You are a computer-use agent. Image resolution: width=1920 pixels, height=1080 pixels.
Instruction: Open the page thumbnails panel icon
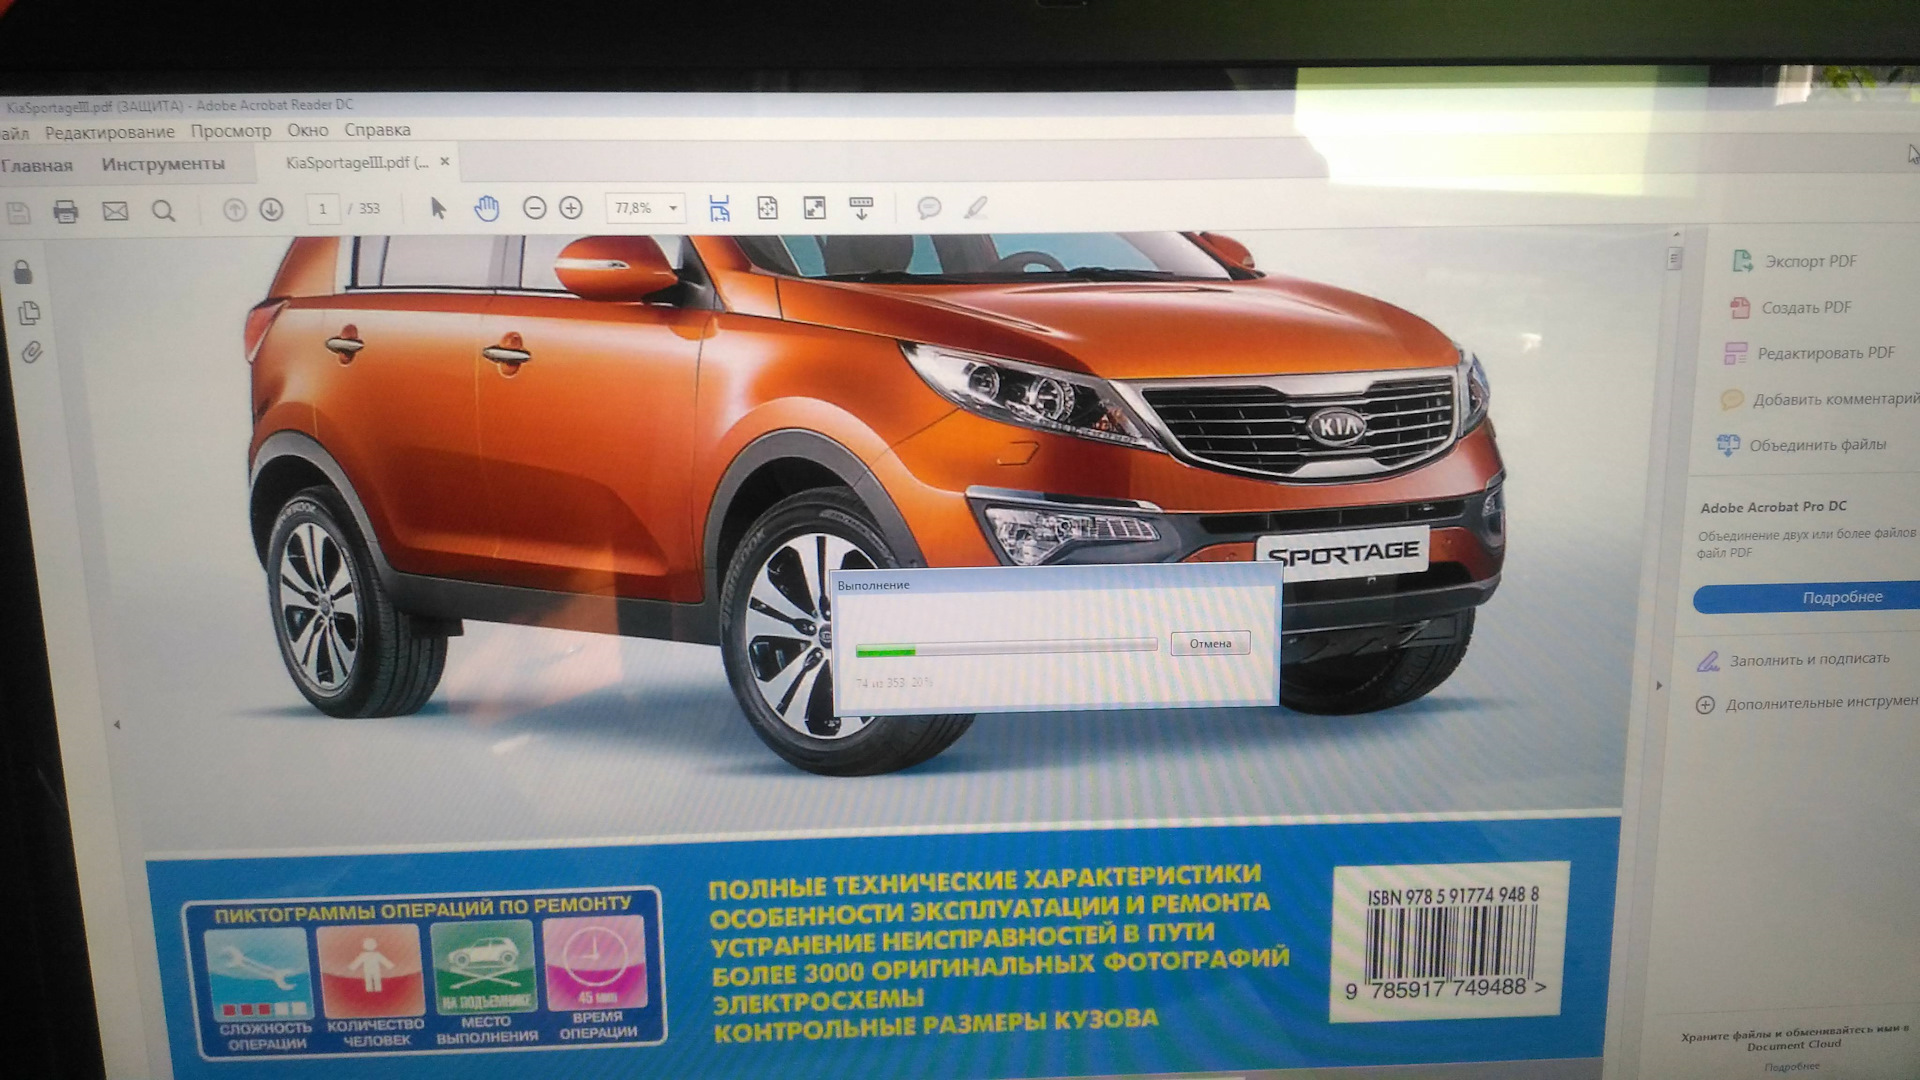(29, 313)
